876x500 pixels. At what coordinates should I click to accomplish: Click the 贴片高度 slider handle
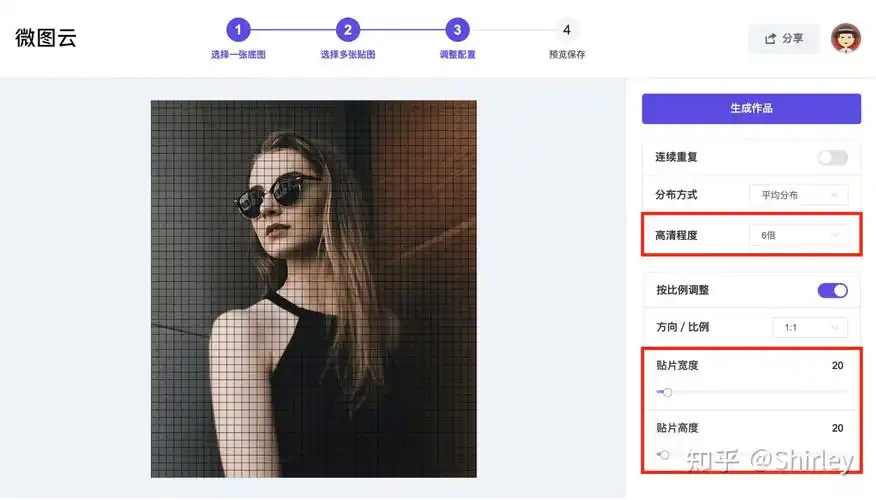click(664, 455)
